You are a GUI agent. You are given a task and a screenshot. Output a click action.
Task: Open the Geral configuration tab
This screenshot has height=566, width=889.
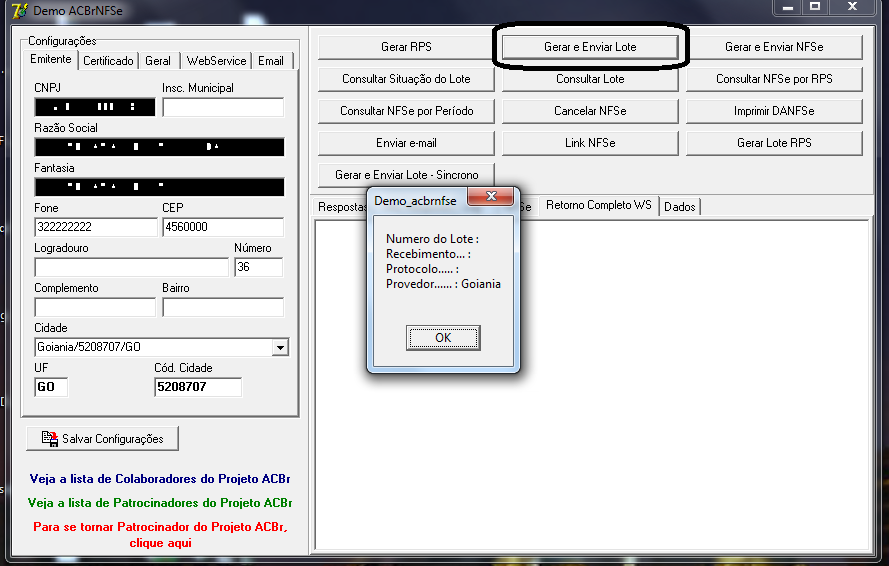[x=158, y=61]
